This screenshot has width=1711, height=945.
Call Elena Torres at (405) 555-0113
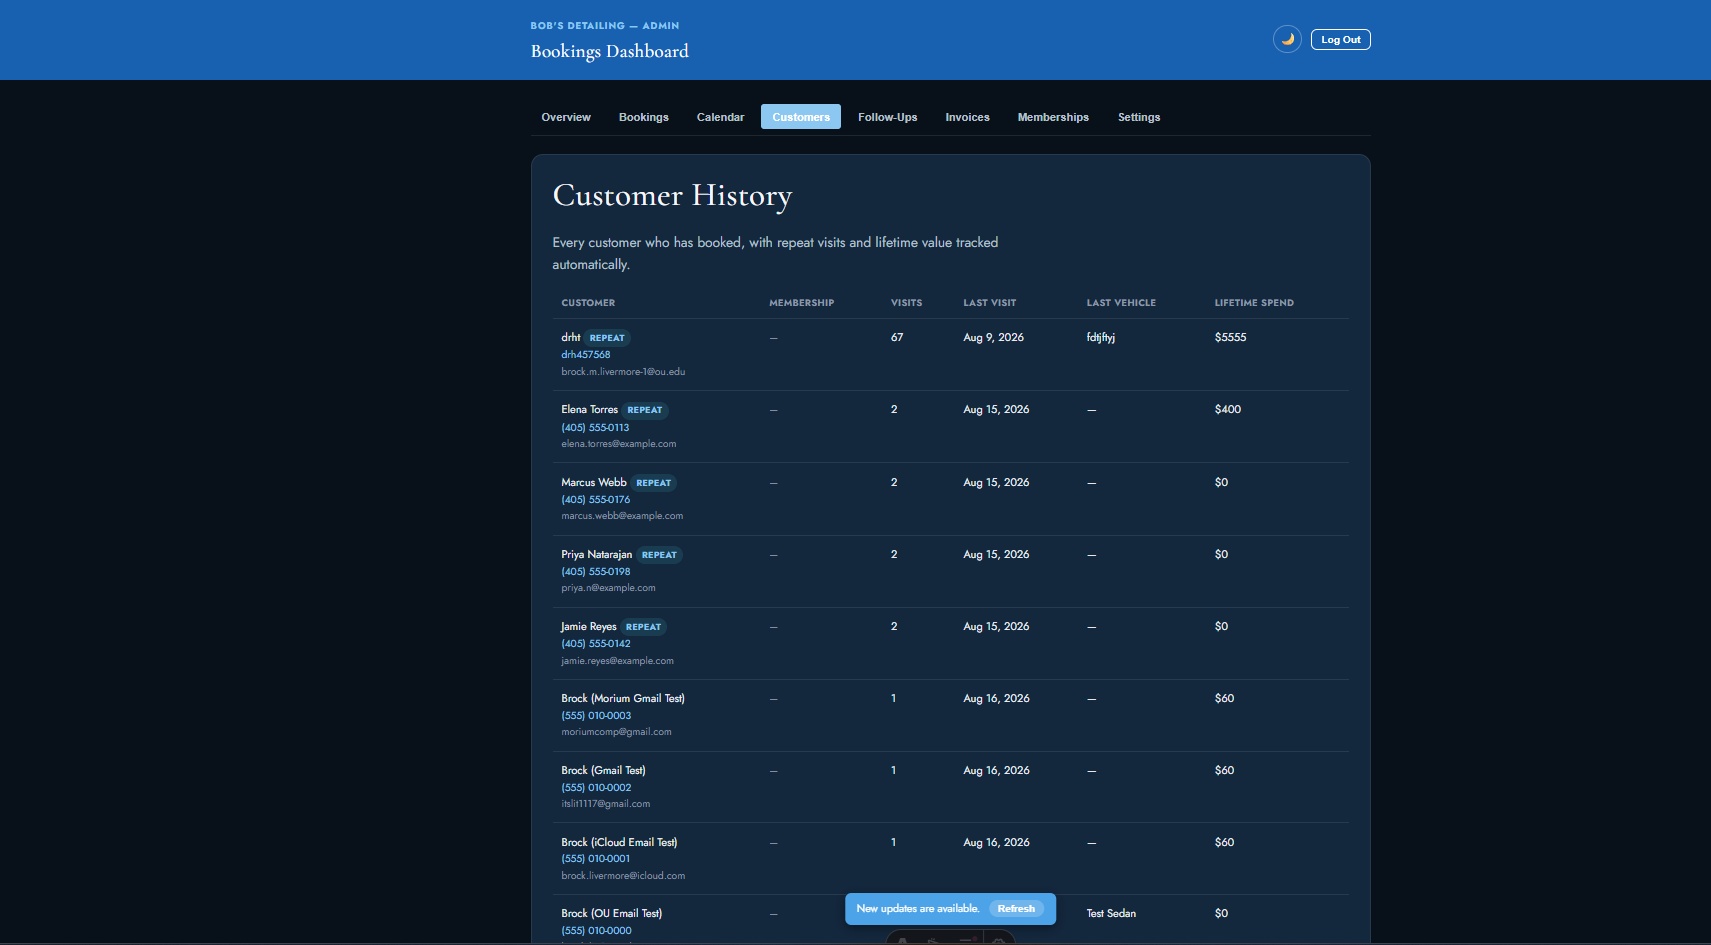pos(595,427)
